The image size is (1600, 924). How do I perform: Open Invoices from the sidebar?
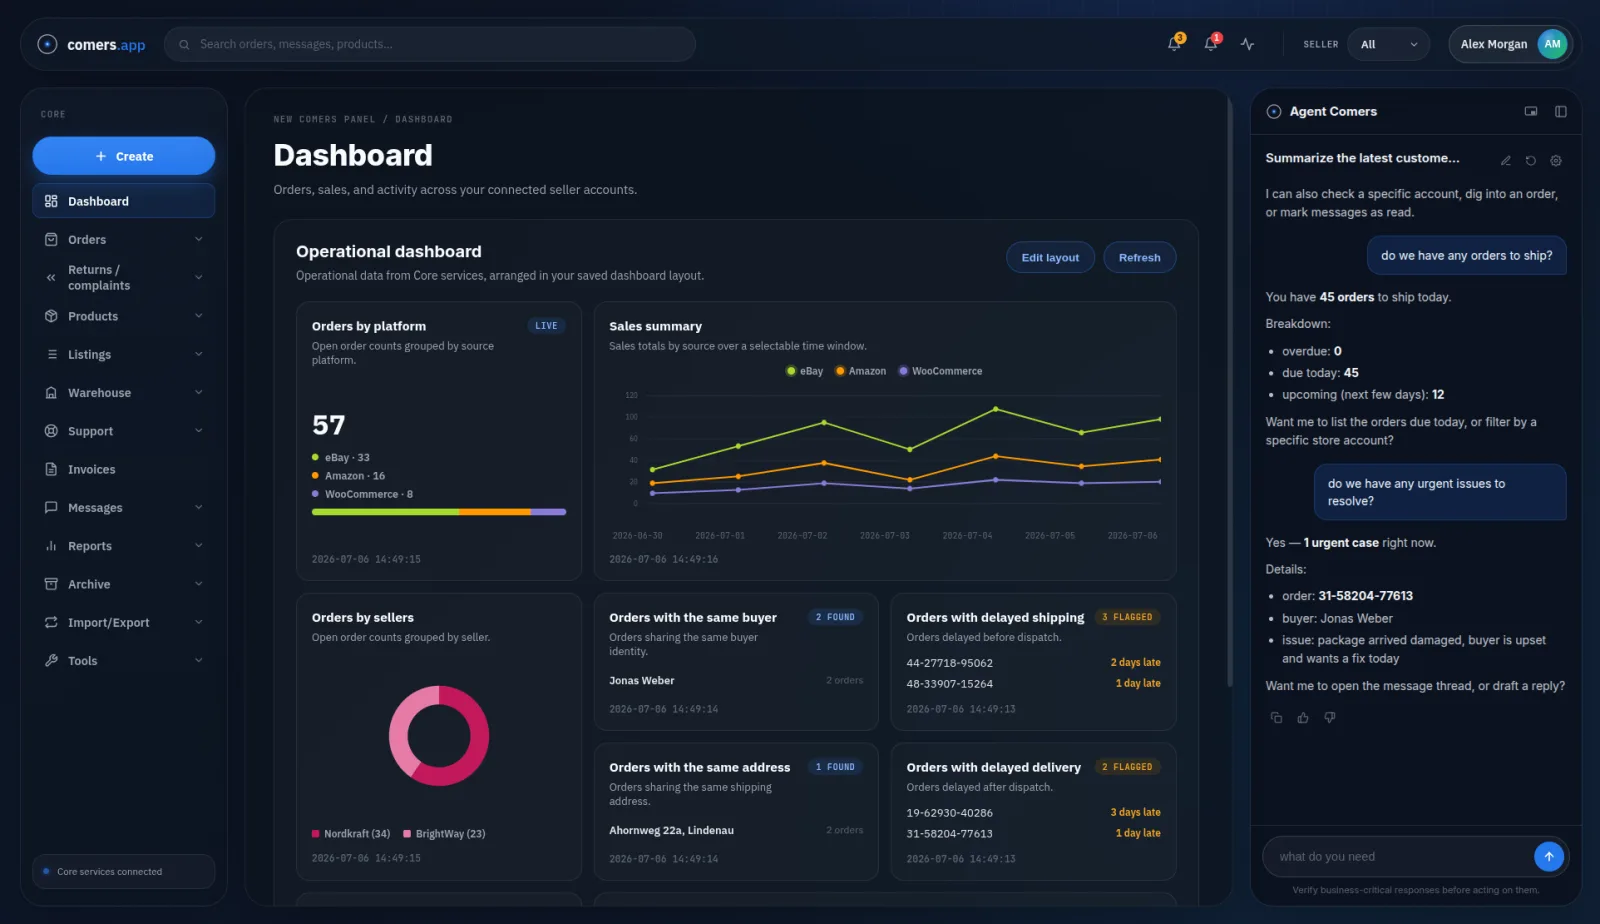[124, 470]
